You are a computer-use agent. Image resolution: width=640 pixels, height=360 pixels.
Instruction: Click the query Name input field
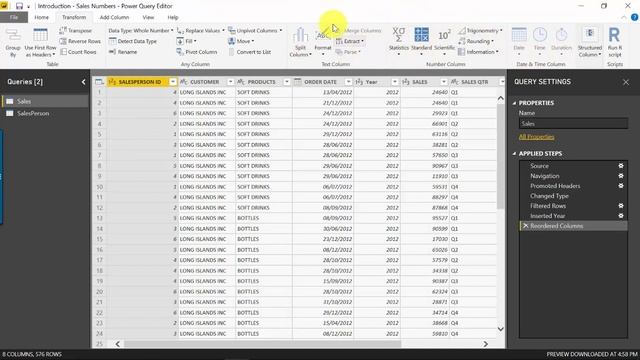(573, 124)
